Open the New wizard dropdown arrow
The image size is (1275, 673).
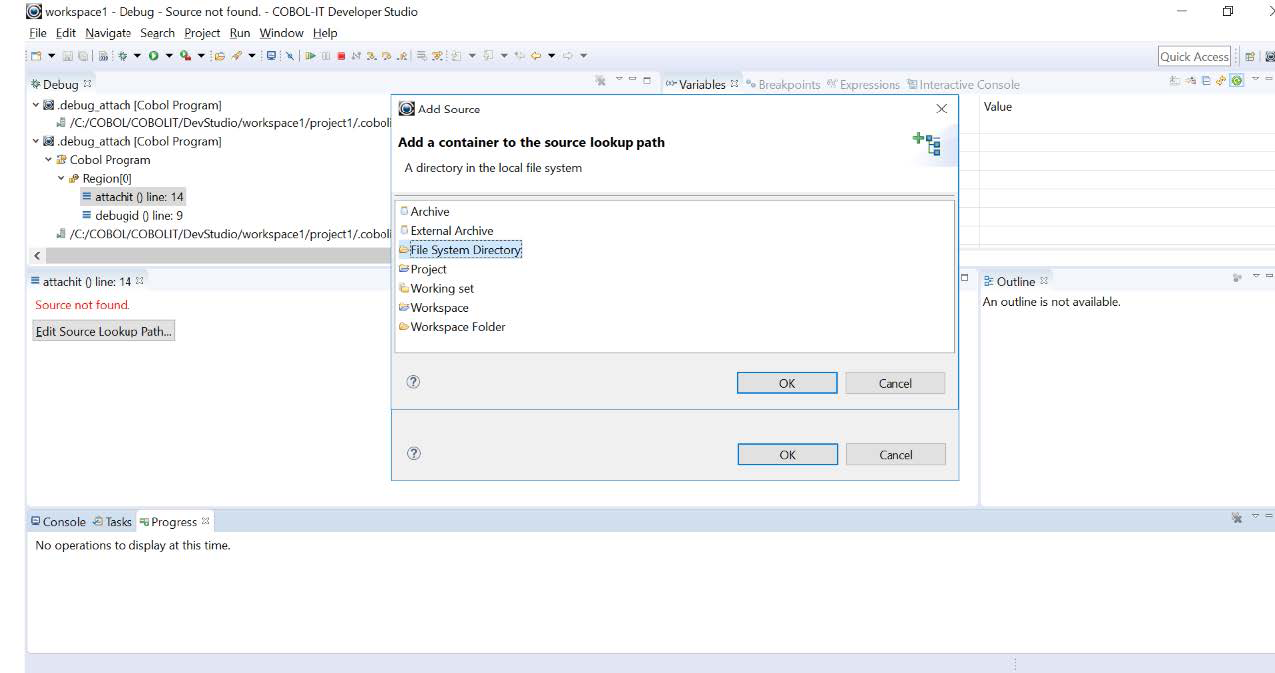coord(51,55)
